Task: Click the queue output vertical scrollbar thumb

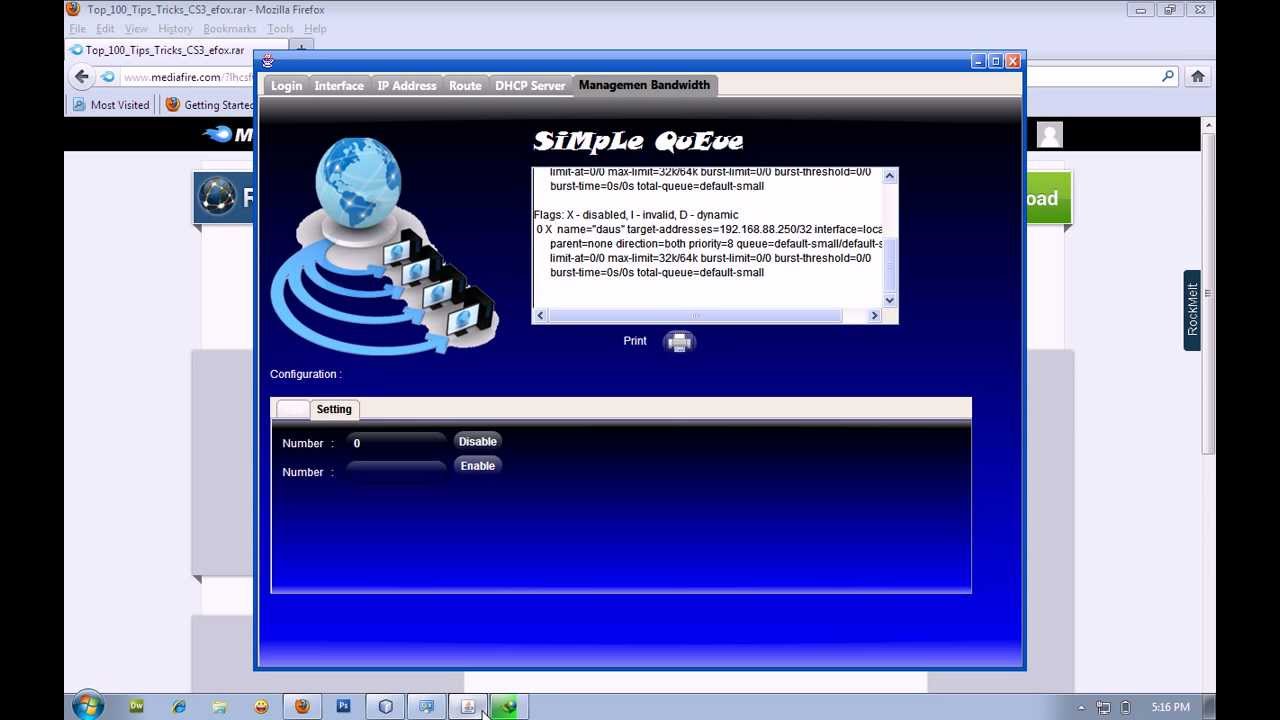Action: point(890,264)
